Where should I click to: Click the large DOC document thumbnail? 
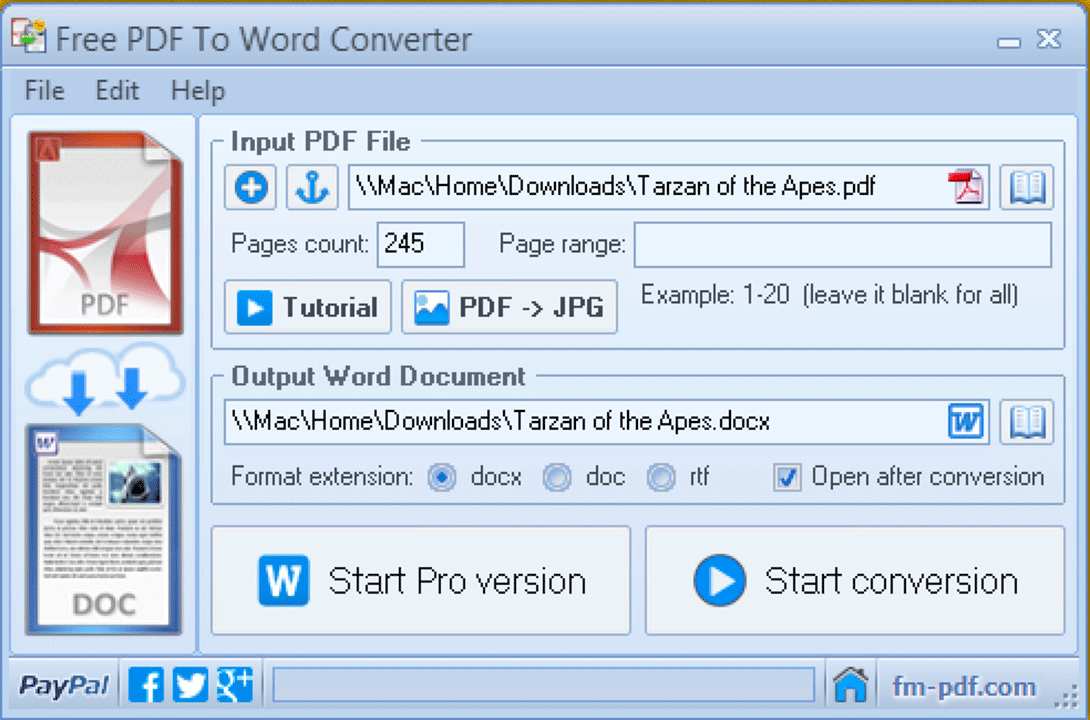104,530
